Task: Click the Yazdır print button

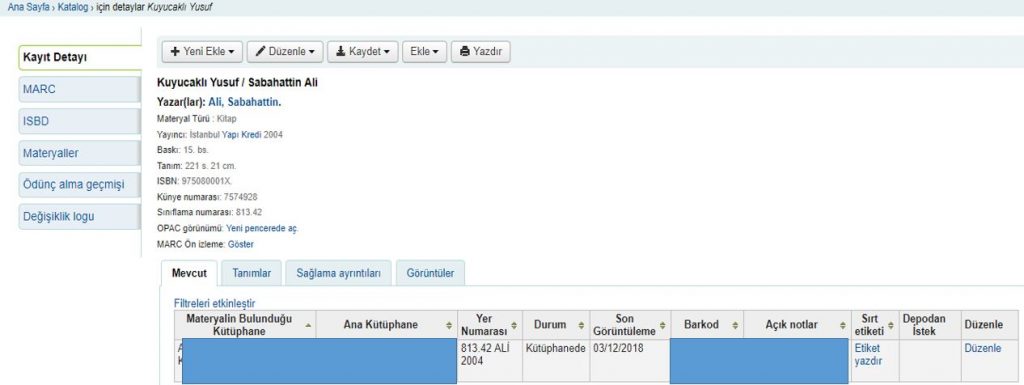Action: pyautogui.click(x=481, y=52)
